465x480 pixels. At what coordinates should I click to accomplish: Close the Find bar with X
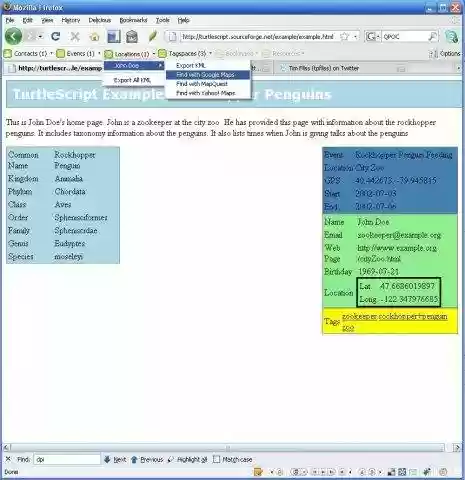(x=8, y=459)
